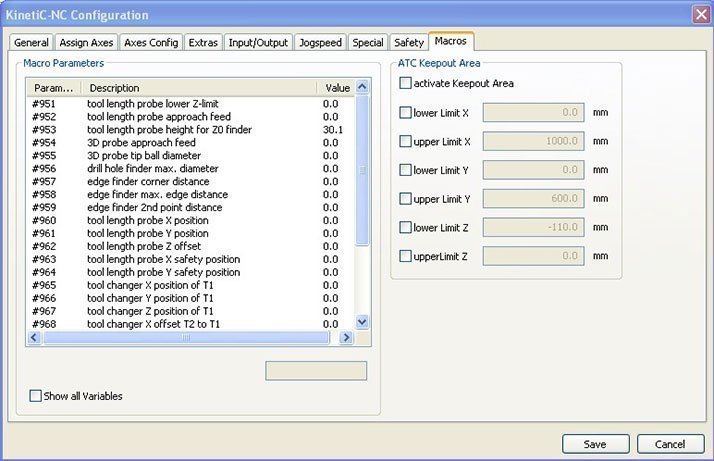Open the Axes Config tab

click(151, 42)
